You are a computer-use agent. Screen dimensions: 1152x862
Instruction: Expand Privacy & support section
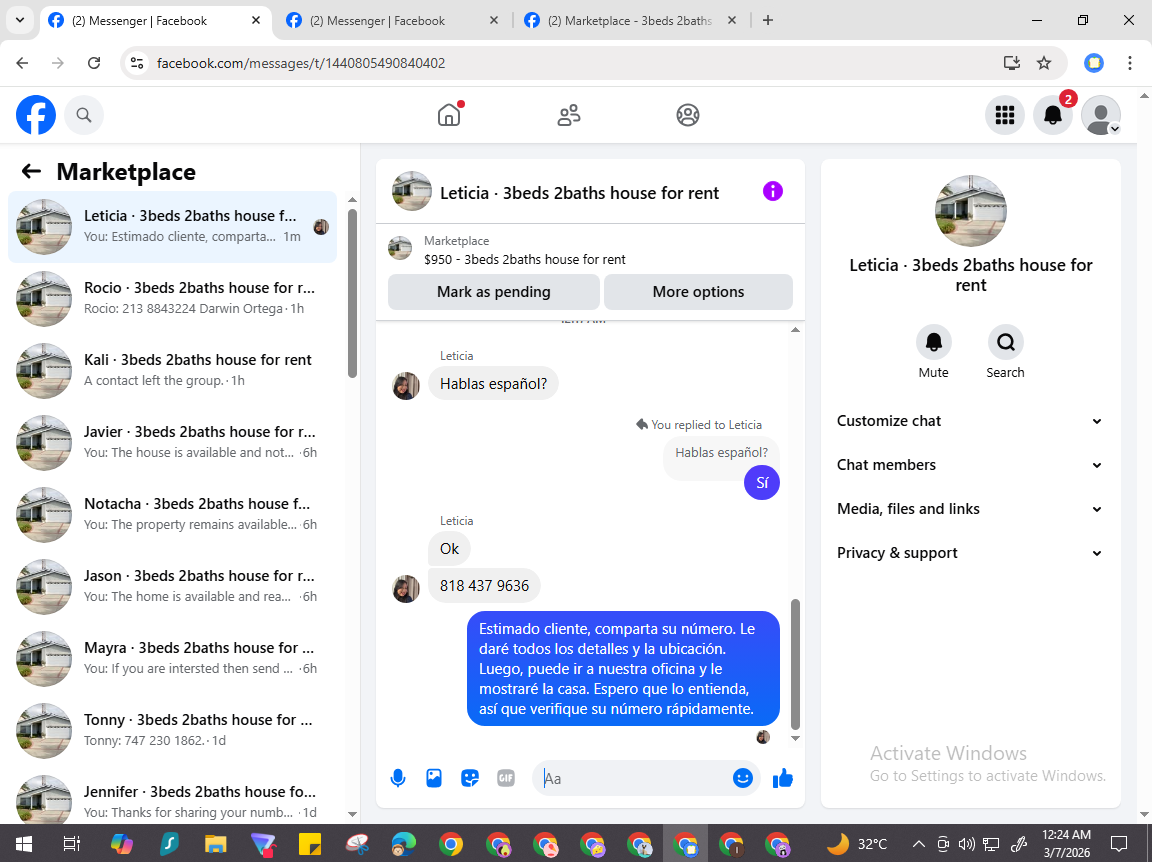(x=970, y=553)
